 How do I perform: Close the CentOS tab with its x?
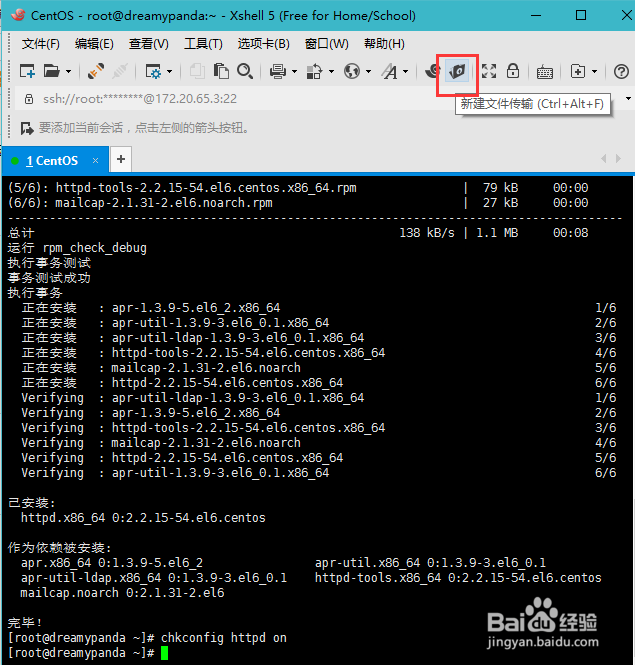pyautogui.click(x=95, y=160)
